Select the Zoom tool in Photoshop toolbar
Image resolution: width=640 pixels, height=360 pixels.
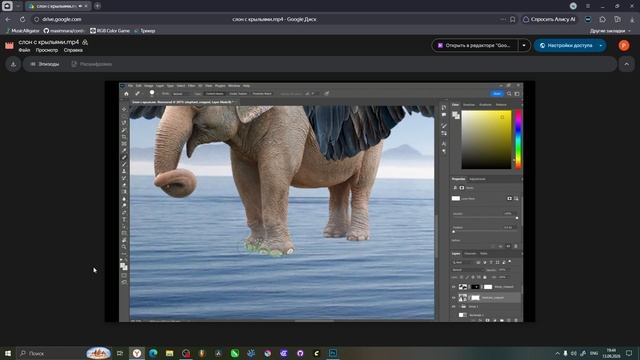coord(124,247)
